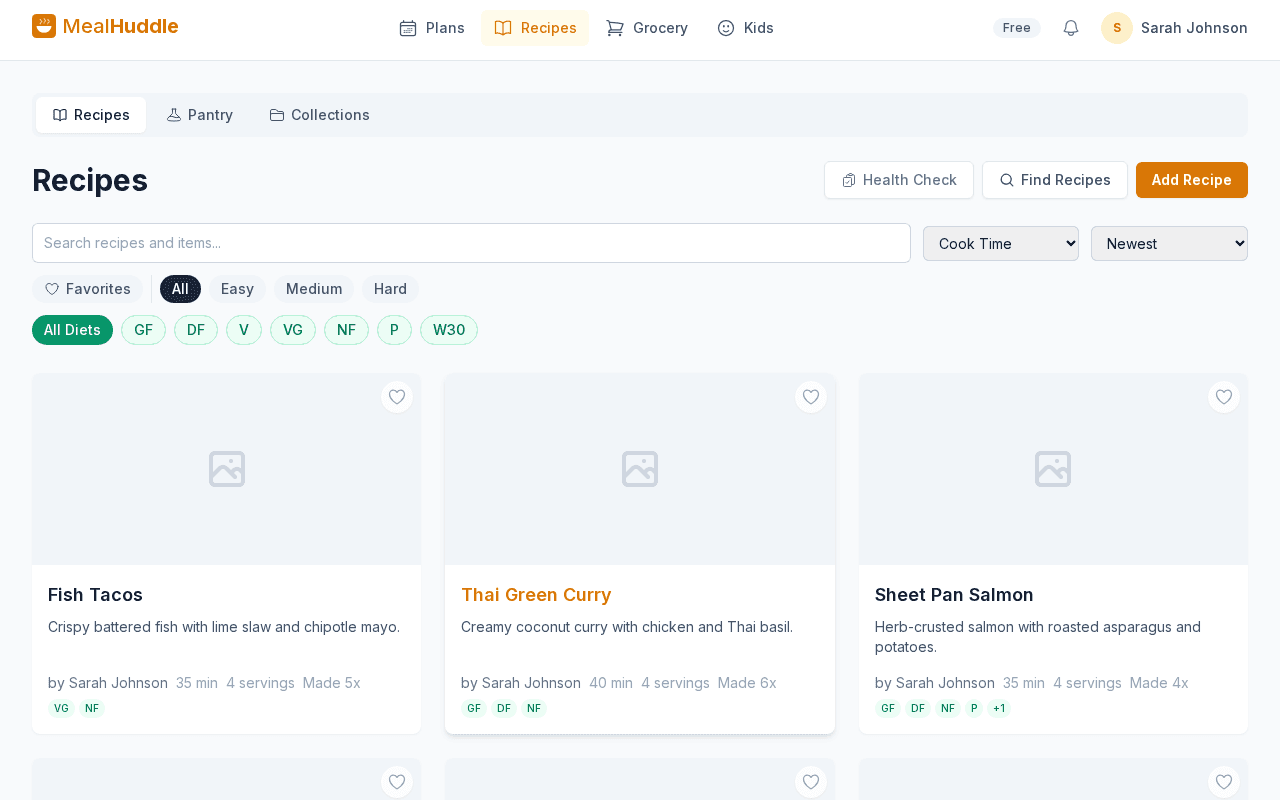Viewport: 1280px width, 800px height.
Task: Favorite the Fish Tacos recipe heart icon
Action: [396, 397]
